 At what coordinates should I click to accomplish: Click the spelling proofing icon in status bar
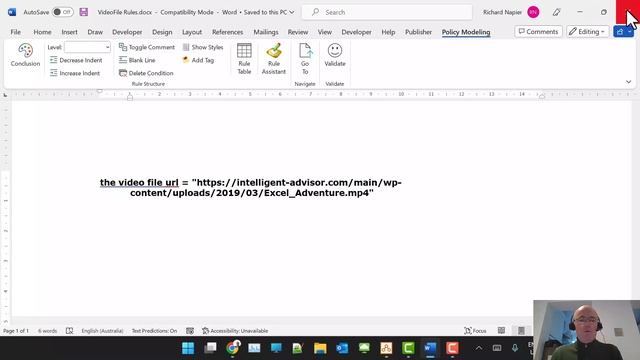pos(69,331)
